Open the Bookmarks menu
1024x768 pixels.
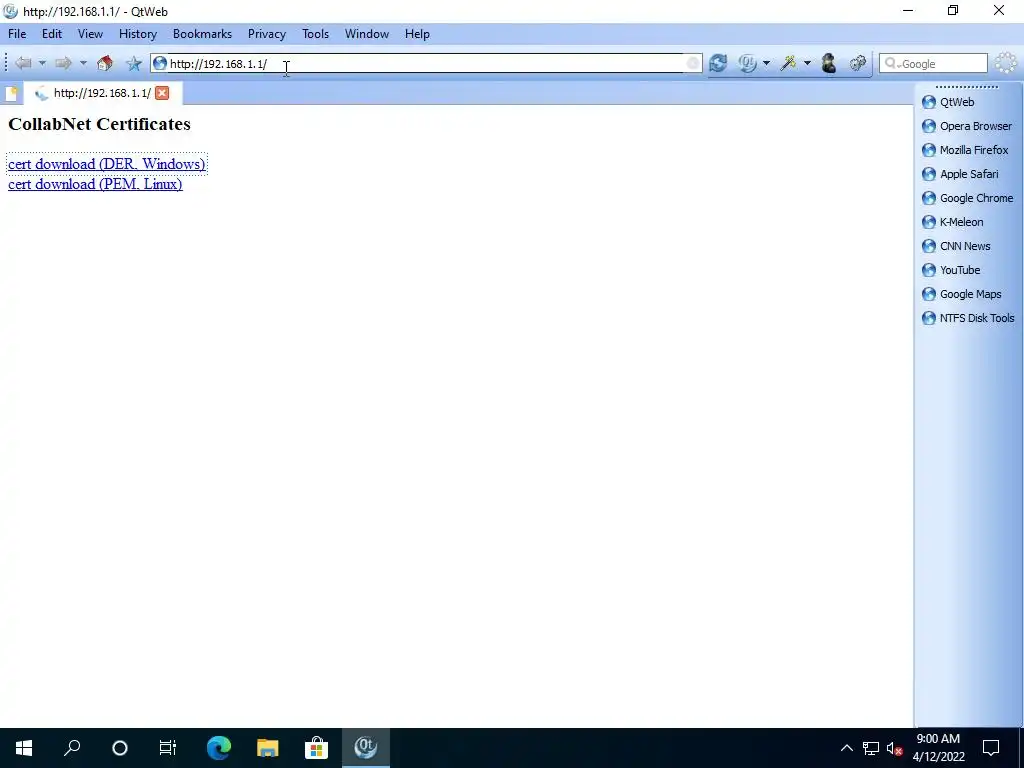pos(202,34)
